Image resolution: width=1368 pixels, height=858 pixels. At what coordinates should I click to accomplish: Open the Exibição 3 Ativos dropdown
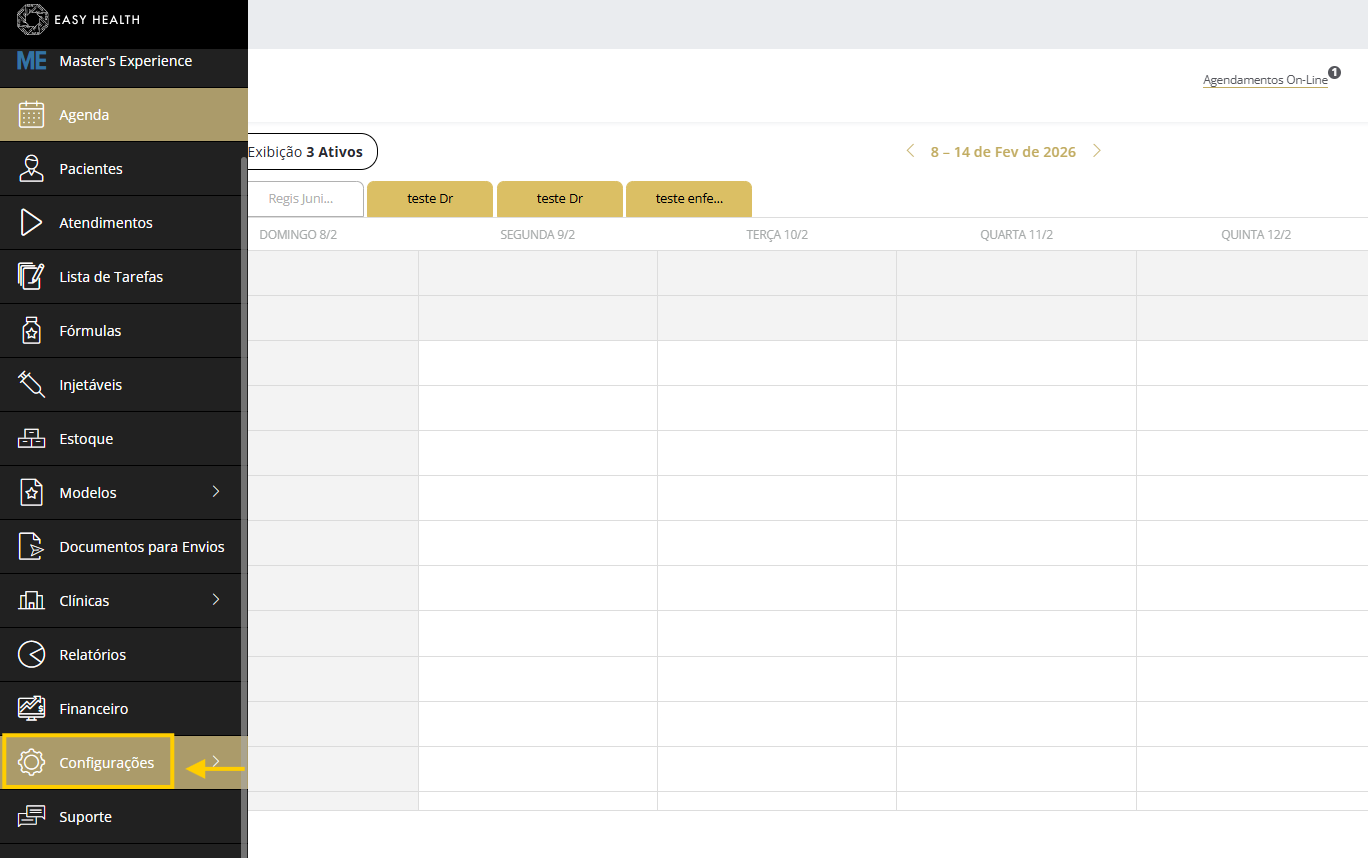pyautogui.click(x=311, y=152)
